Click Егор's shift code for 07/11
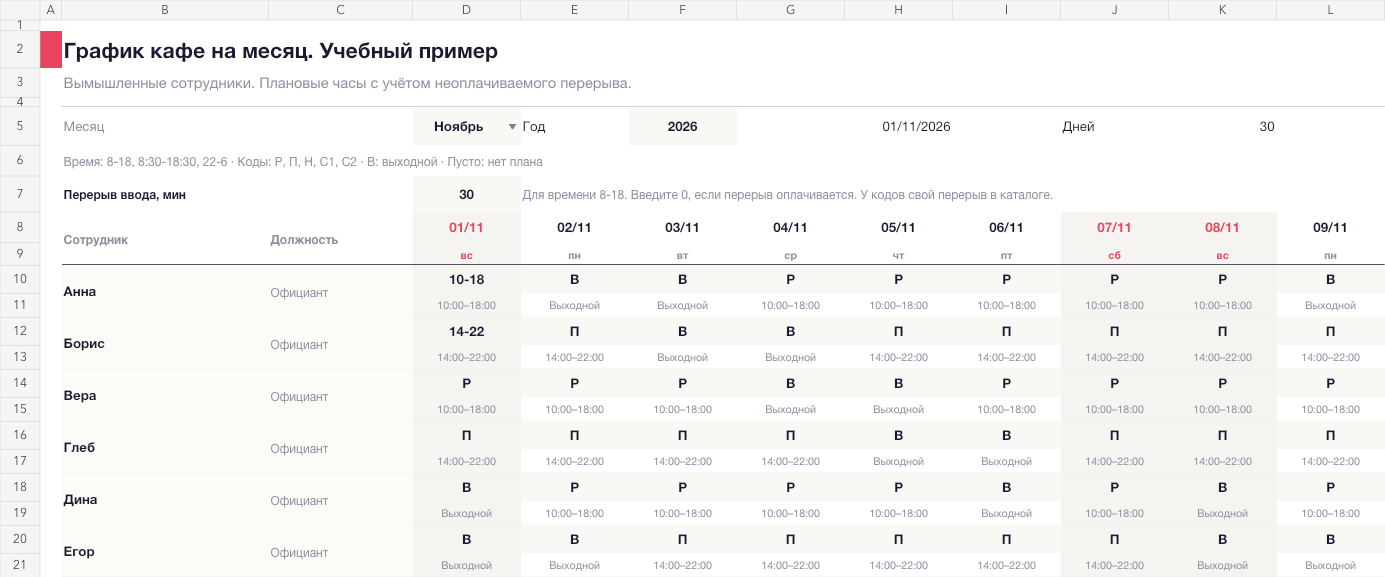Viewport: 1385px width, 577px height. pos(1114,539)
